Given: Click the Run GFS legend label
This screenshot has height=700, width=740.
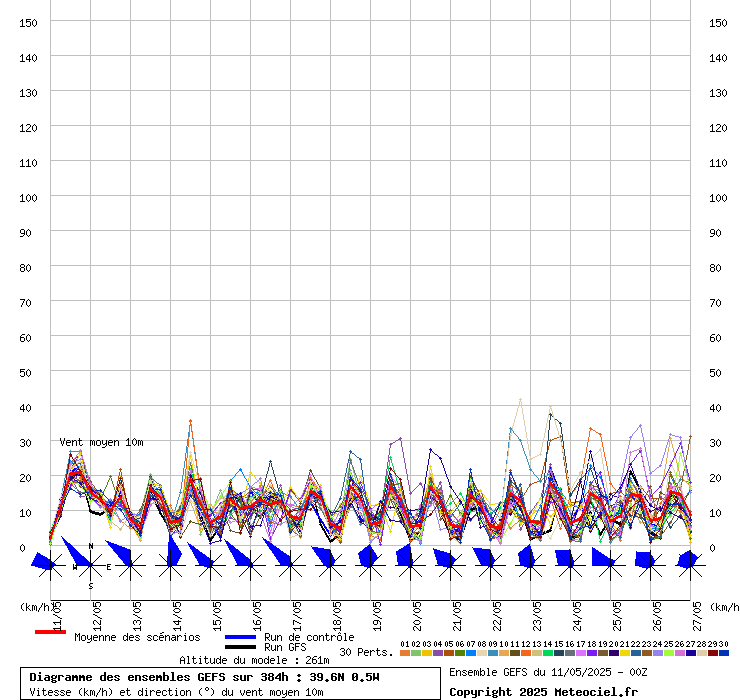Looking at the screenshot, I should click(x=285, y=647).
